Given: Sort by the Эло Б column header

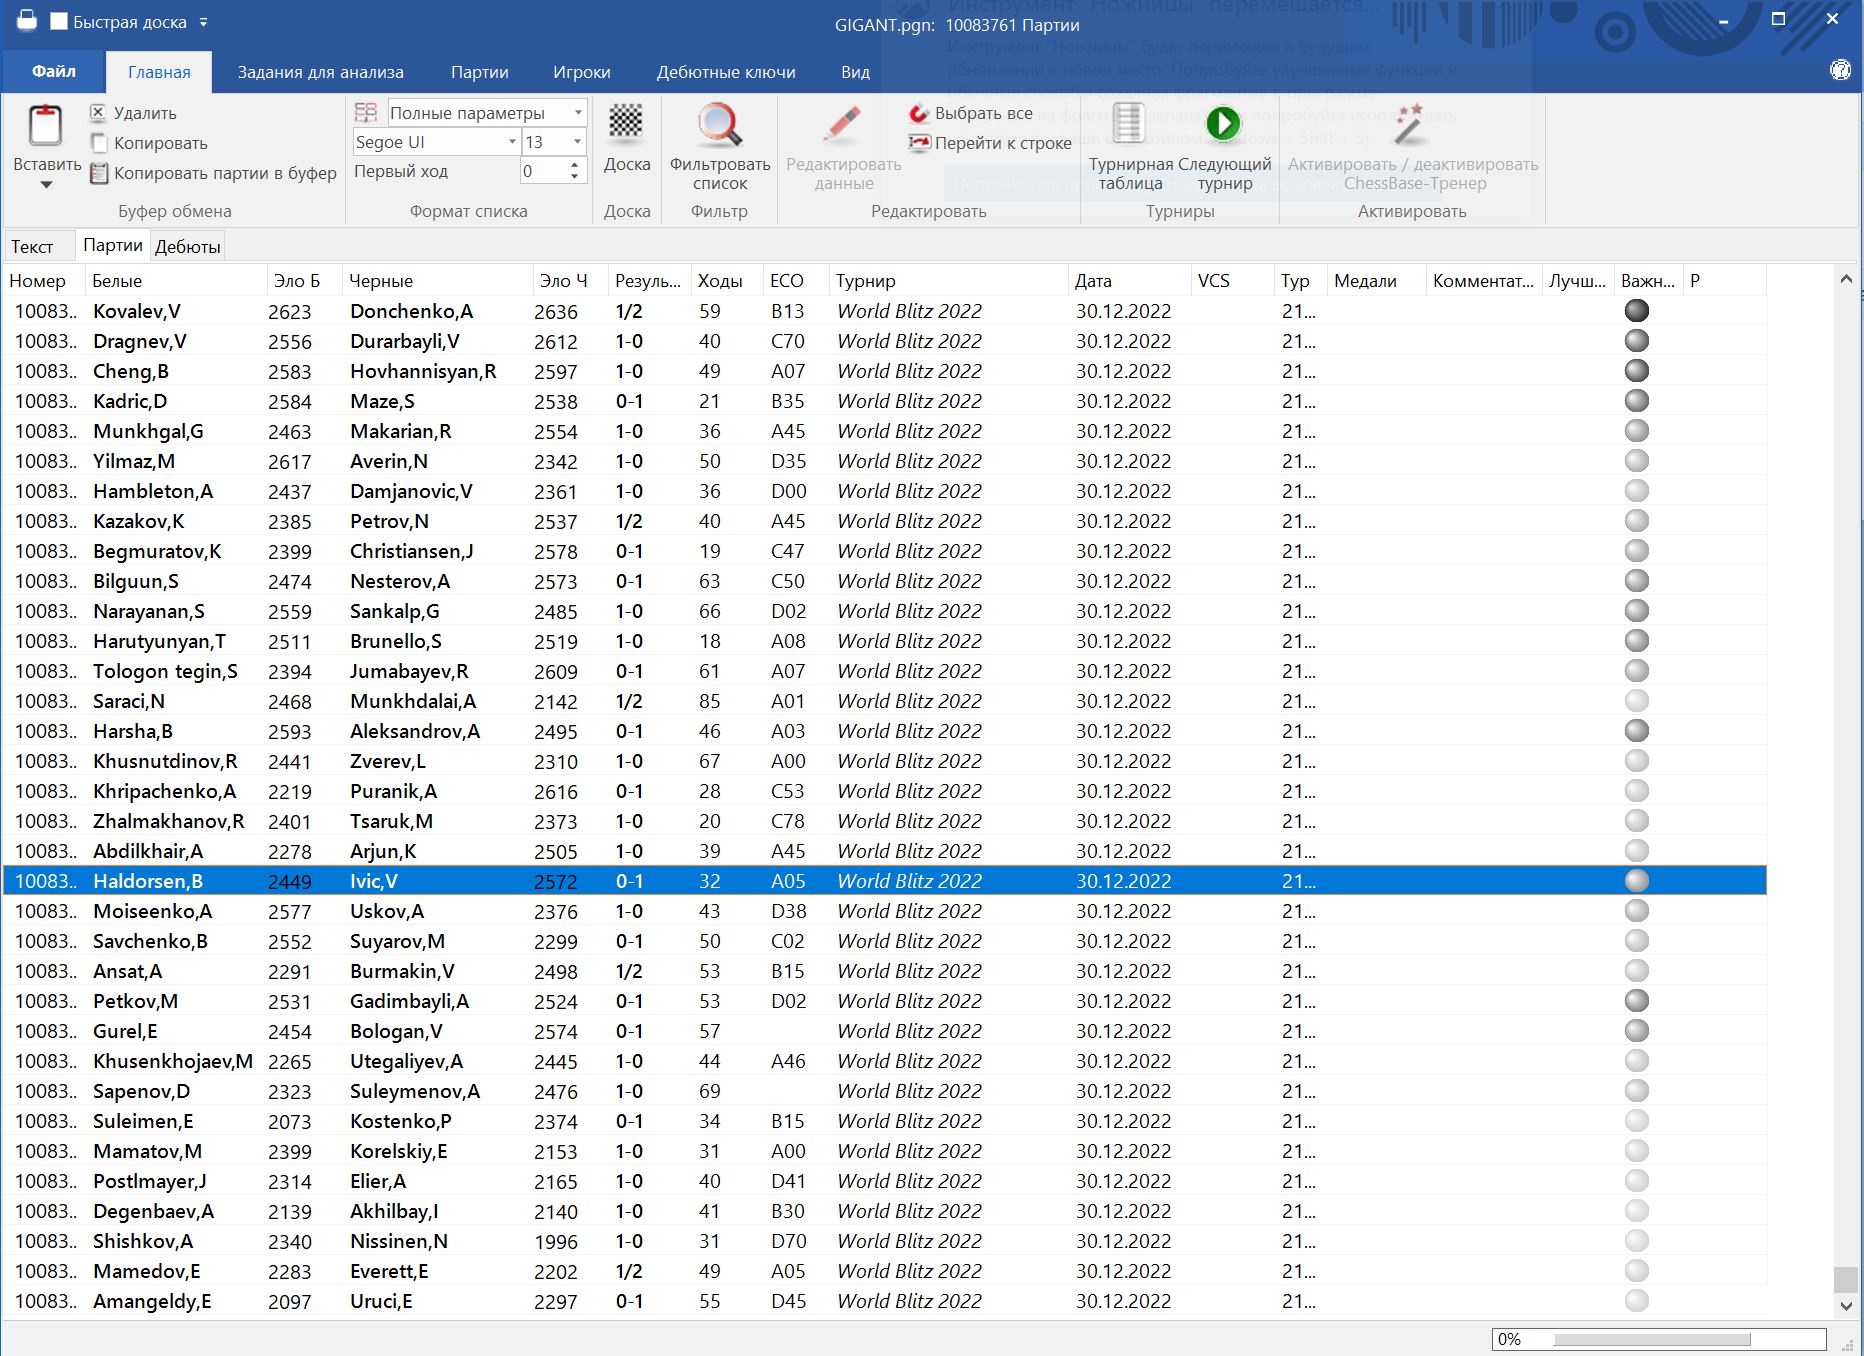Looking at the screenshot, I should tap(297, 281).
